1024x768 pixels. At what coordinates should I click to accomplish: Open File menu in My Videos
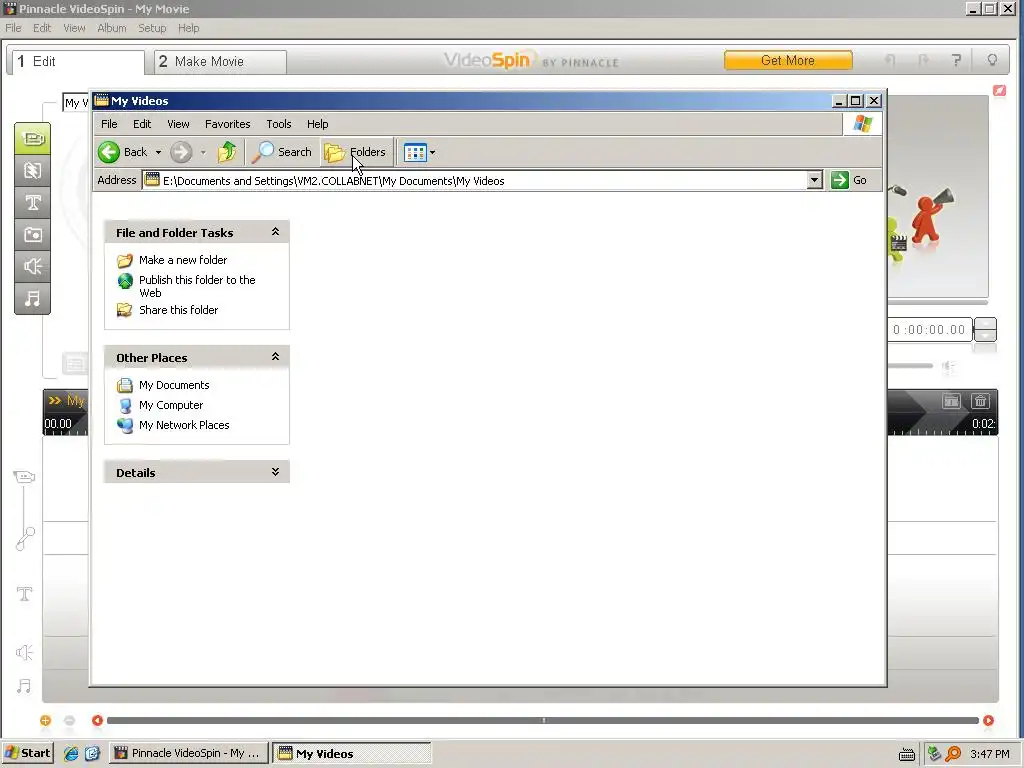point(109,124)
